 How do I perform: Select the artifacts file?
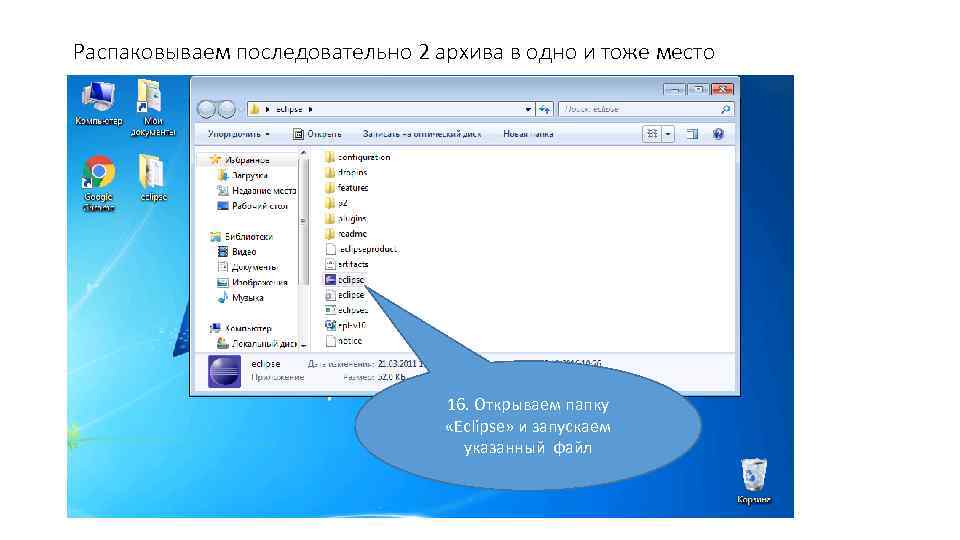tap(347, 264)
